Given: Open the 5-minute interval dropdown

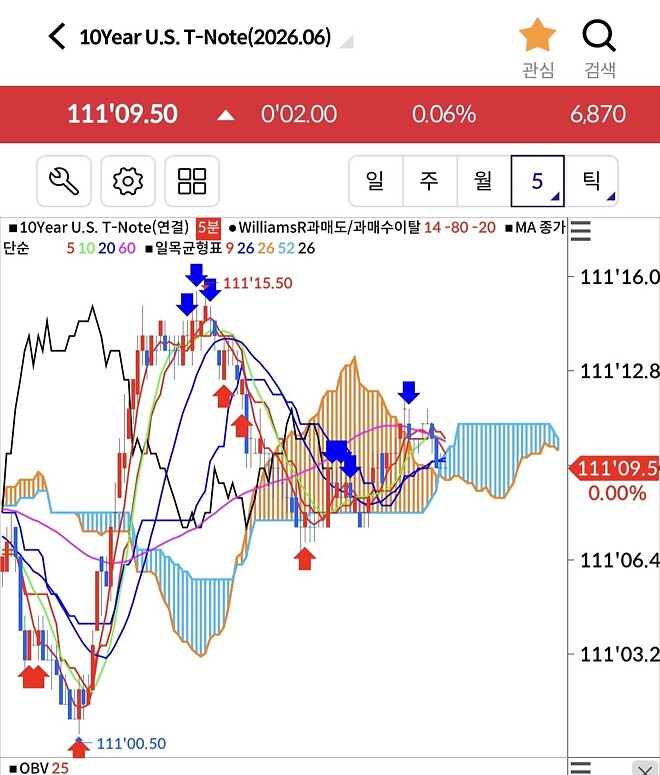Looking at the screenshot, I should [x=537, y=181].
